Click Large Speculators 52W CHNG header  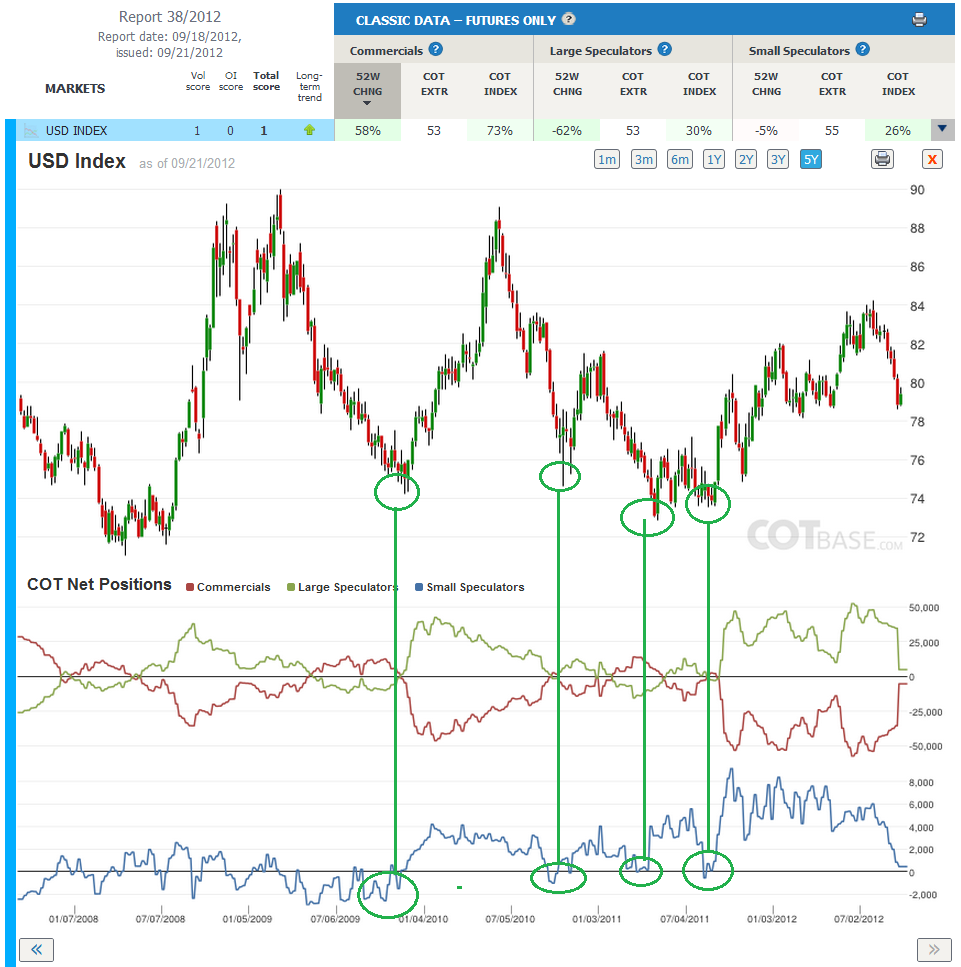pos(567,84)
